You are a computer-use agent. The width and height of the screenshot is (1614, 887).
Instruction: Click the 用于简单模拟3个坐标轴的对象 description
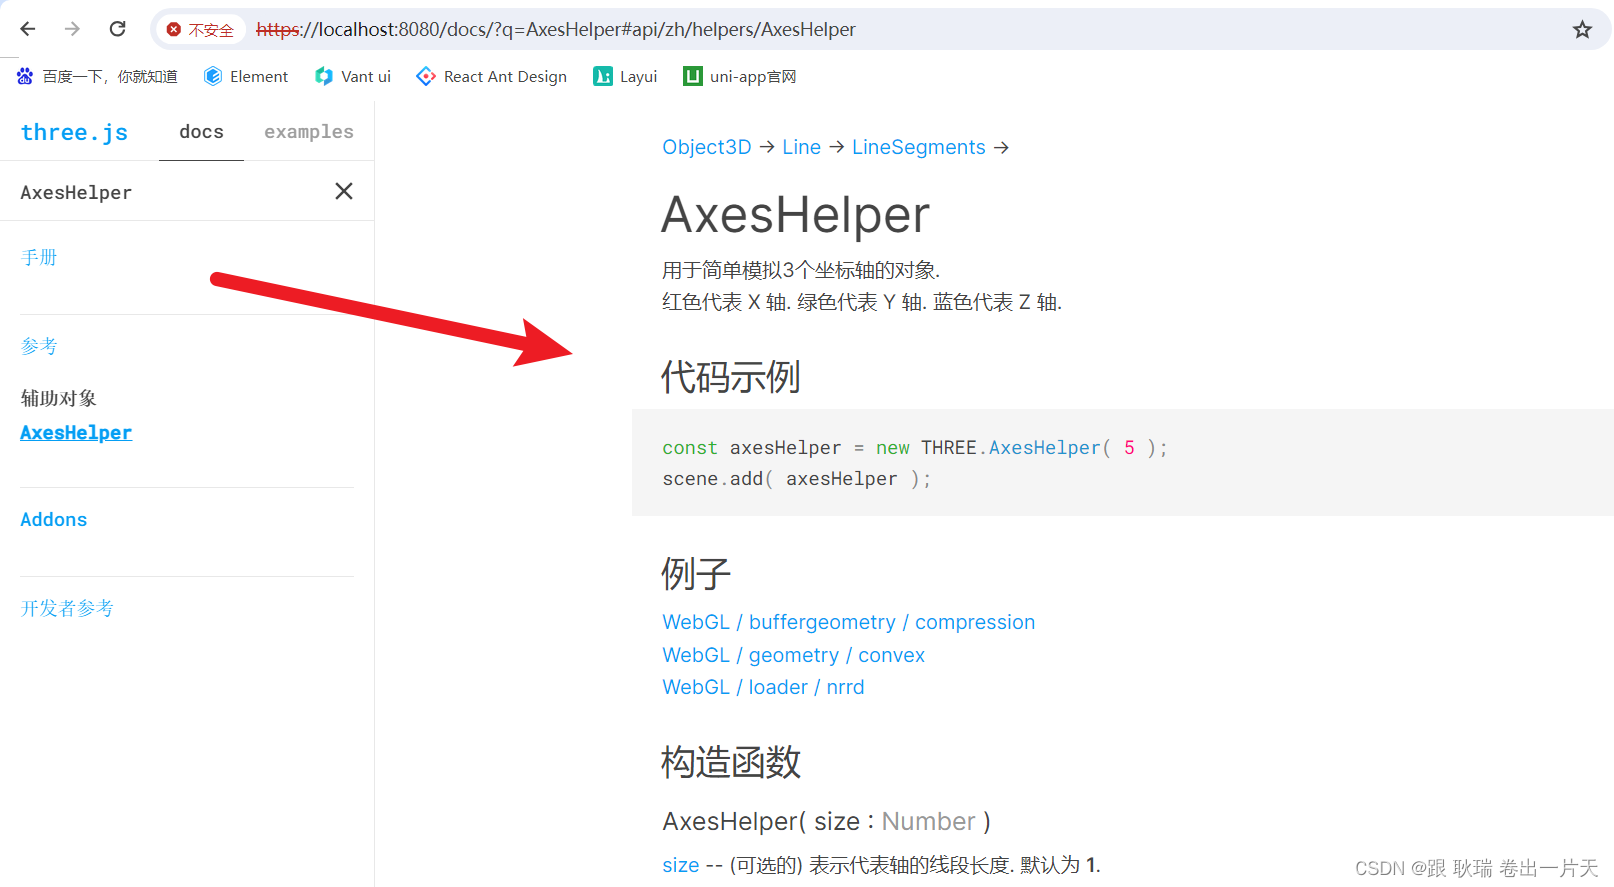(x=801, y=270)
